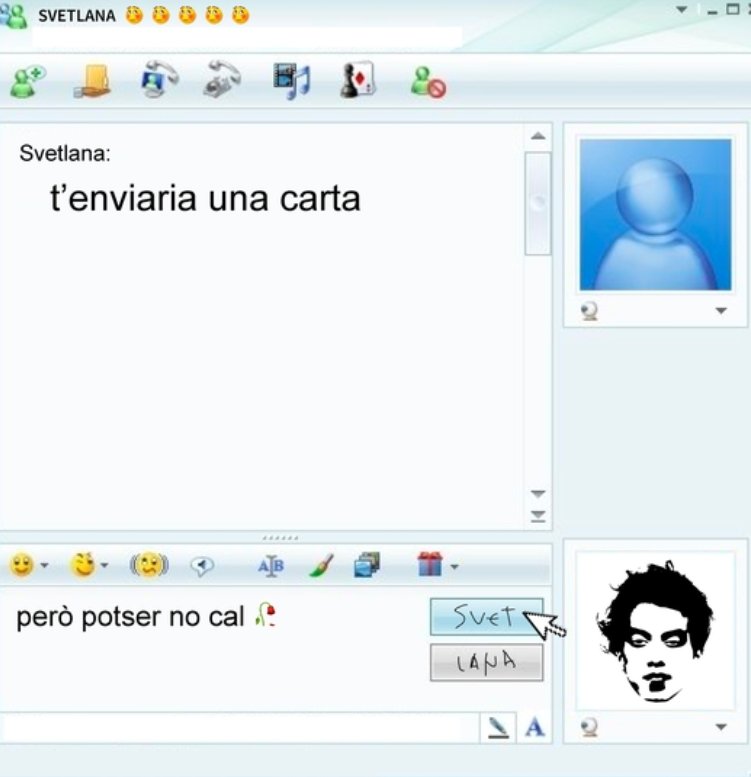Click the SVETLANA contact name in header

pos(77,16)
